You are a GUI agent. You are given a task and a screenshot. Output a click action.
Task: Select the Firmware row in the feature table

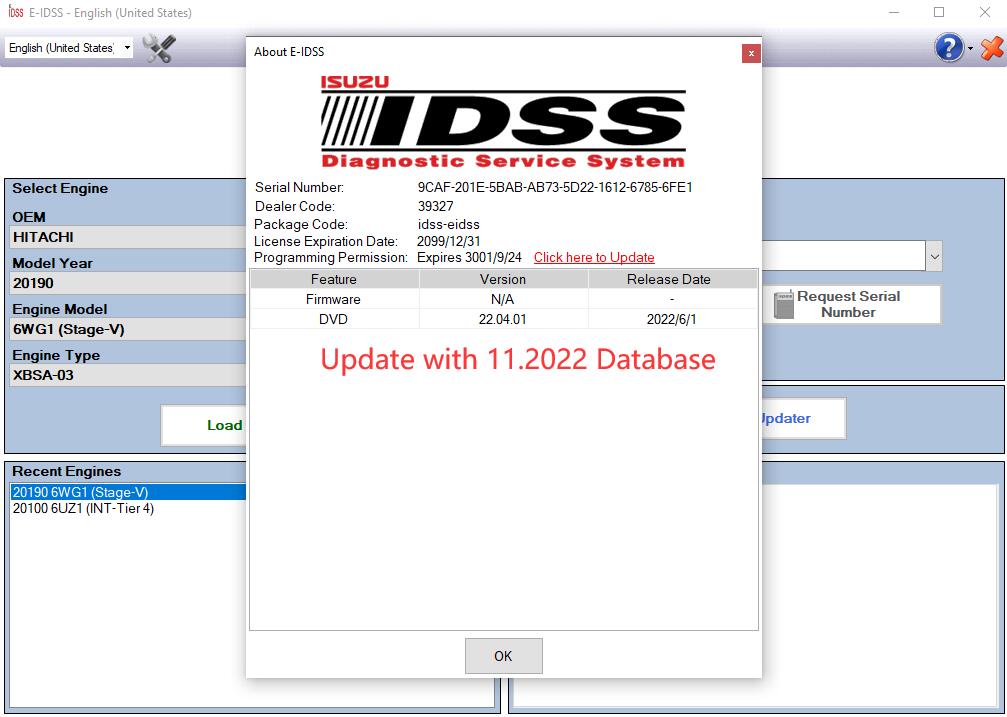(504, 299)
